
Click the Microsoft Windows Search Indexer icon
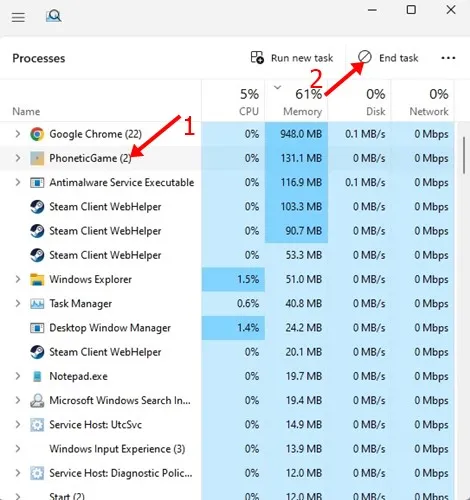(x=37, y=400)
